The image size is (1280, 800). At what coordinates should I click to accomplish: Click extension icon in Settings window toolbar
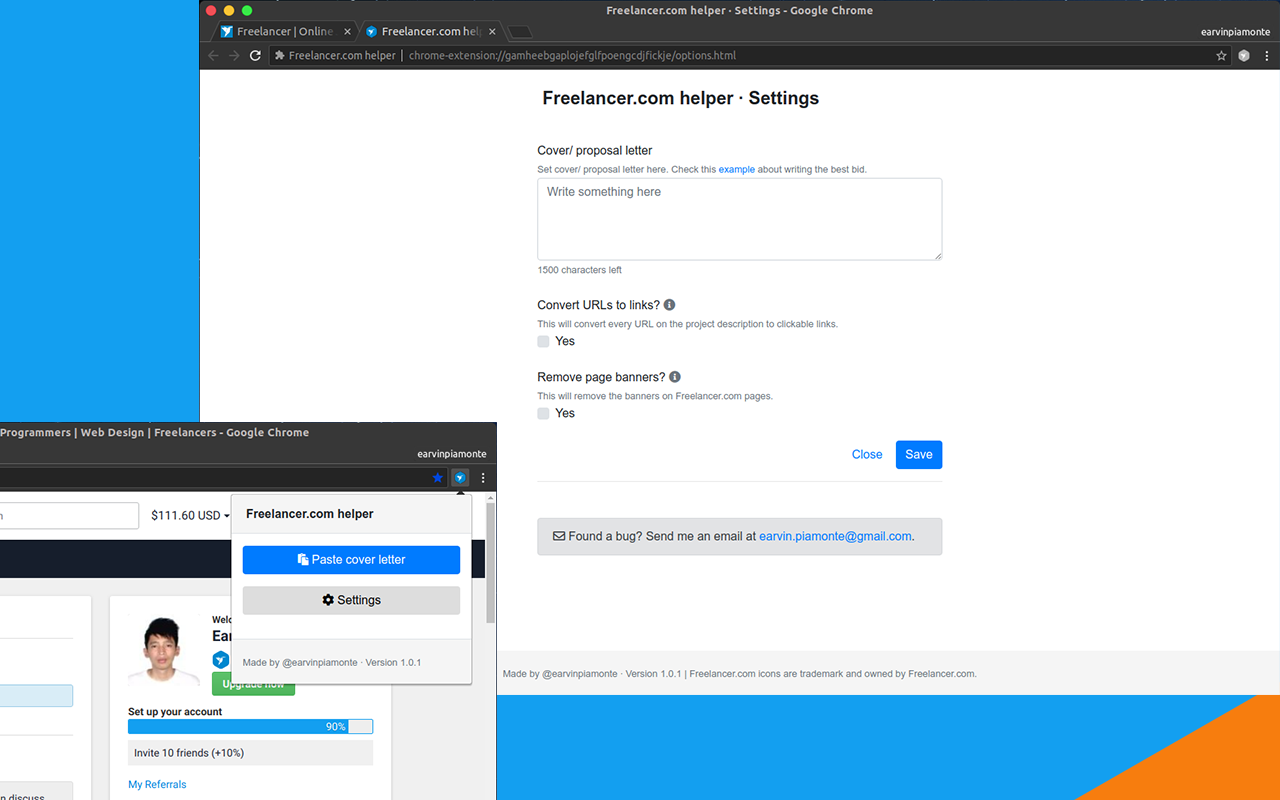click(1244, 56)
